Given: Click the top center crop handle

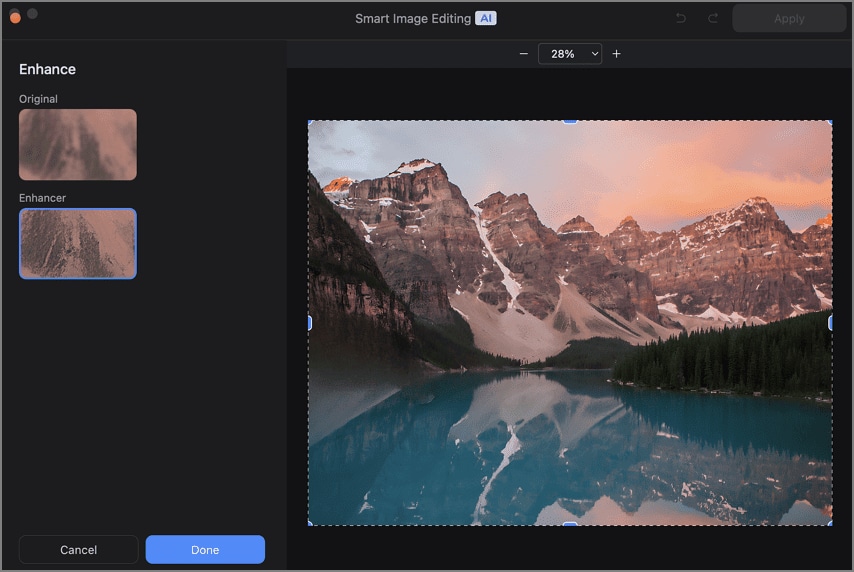Looking at the screenshot, I should click(570, 121).
